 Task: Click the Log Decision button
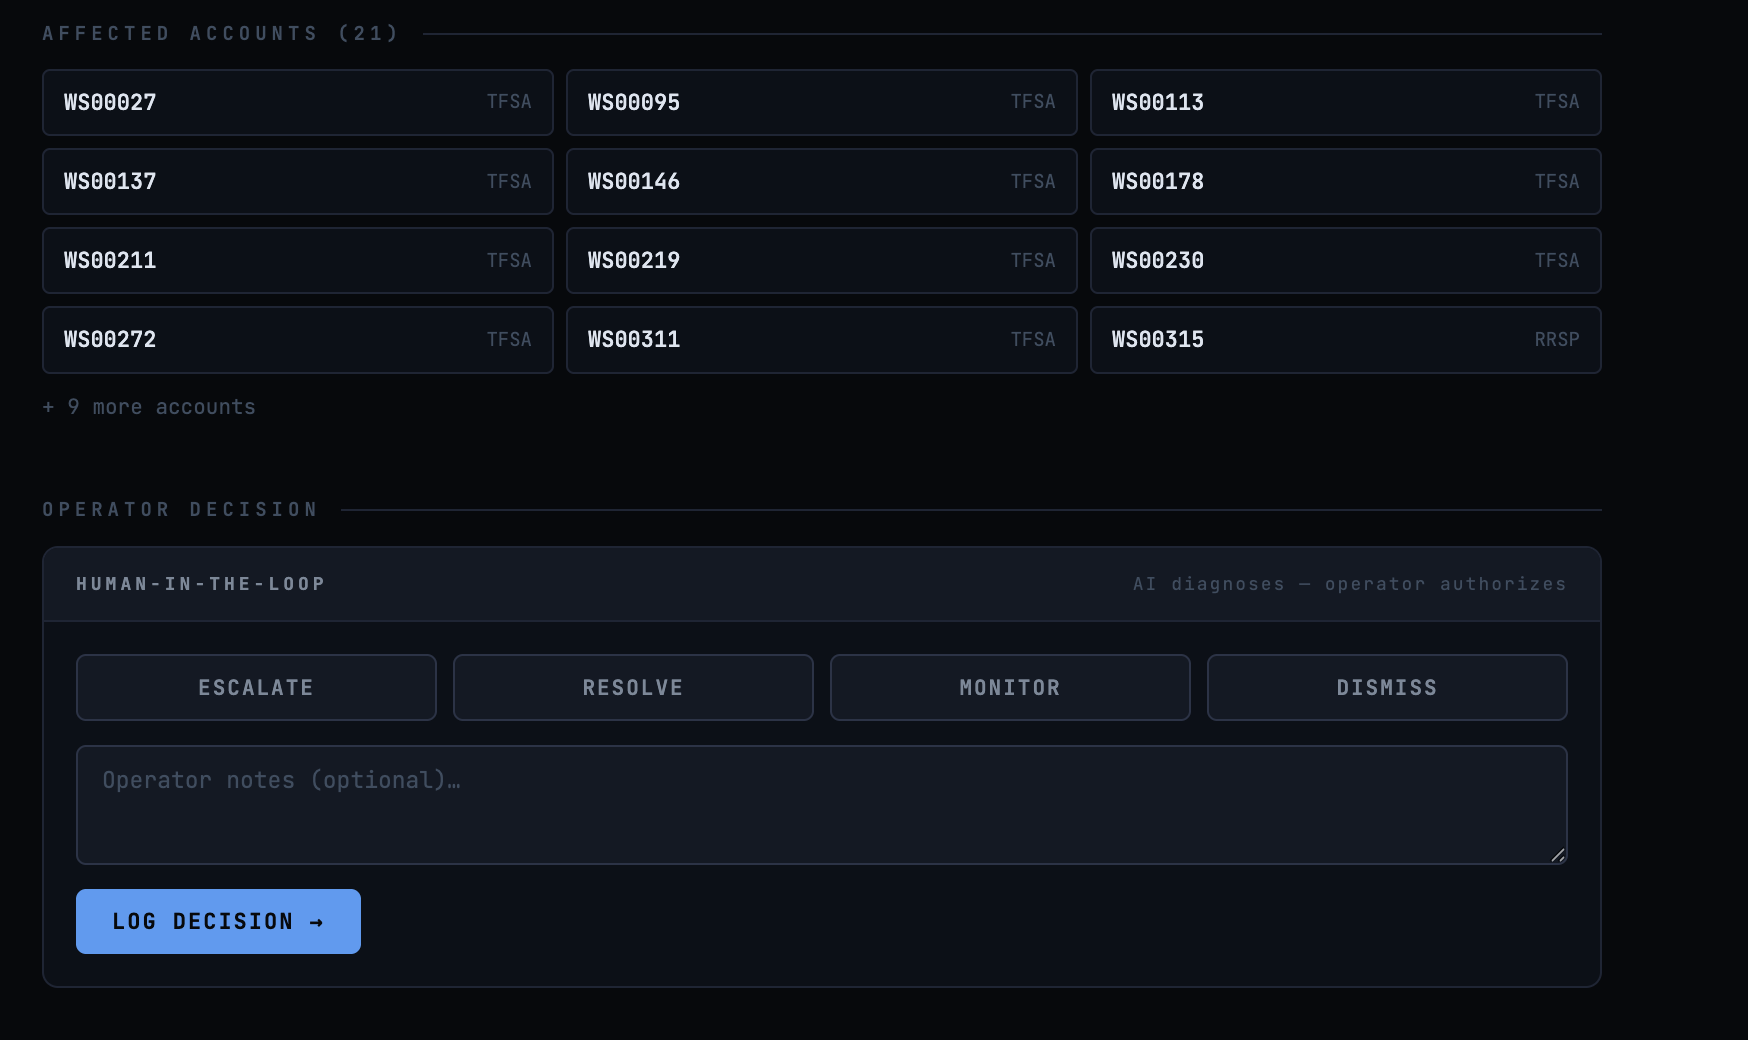tap(218, 921)
